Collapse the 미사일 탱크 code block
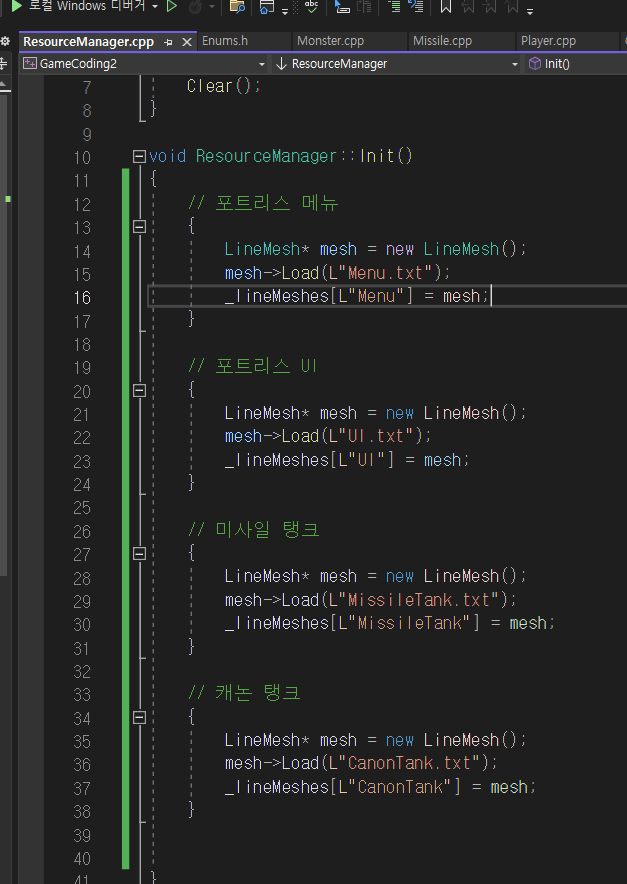Image resolution: width=627 pixels, height=884 pixels. coord(139,554)
